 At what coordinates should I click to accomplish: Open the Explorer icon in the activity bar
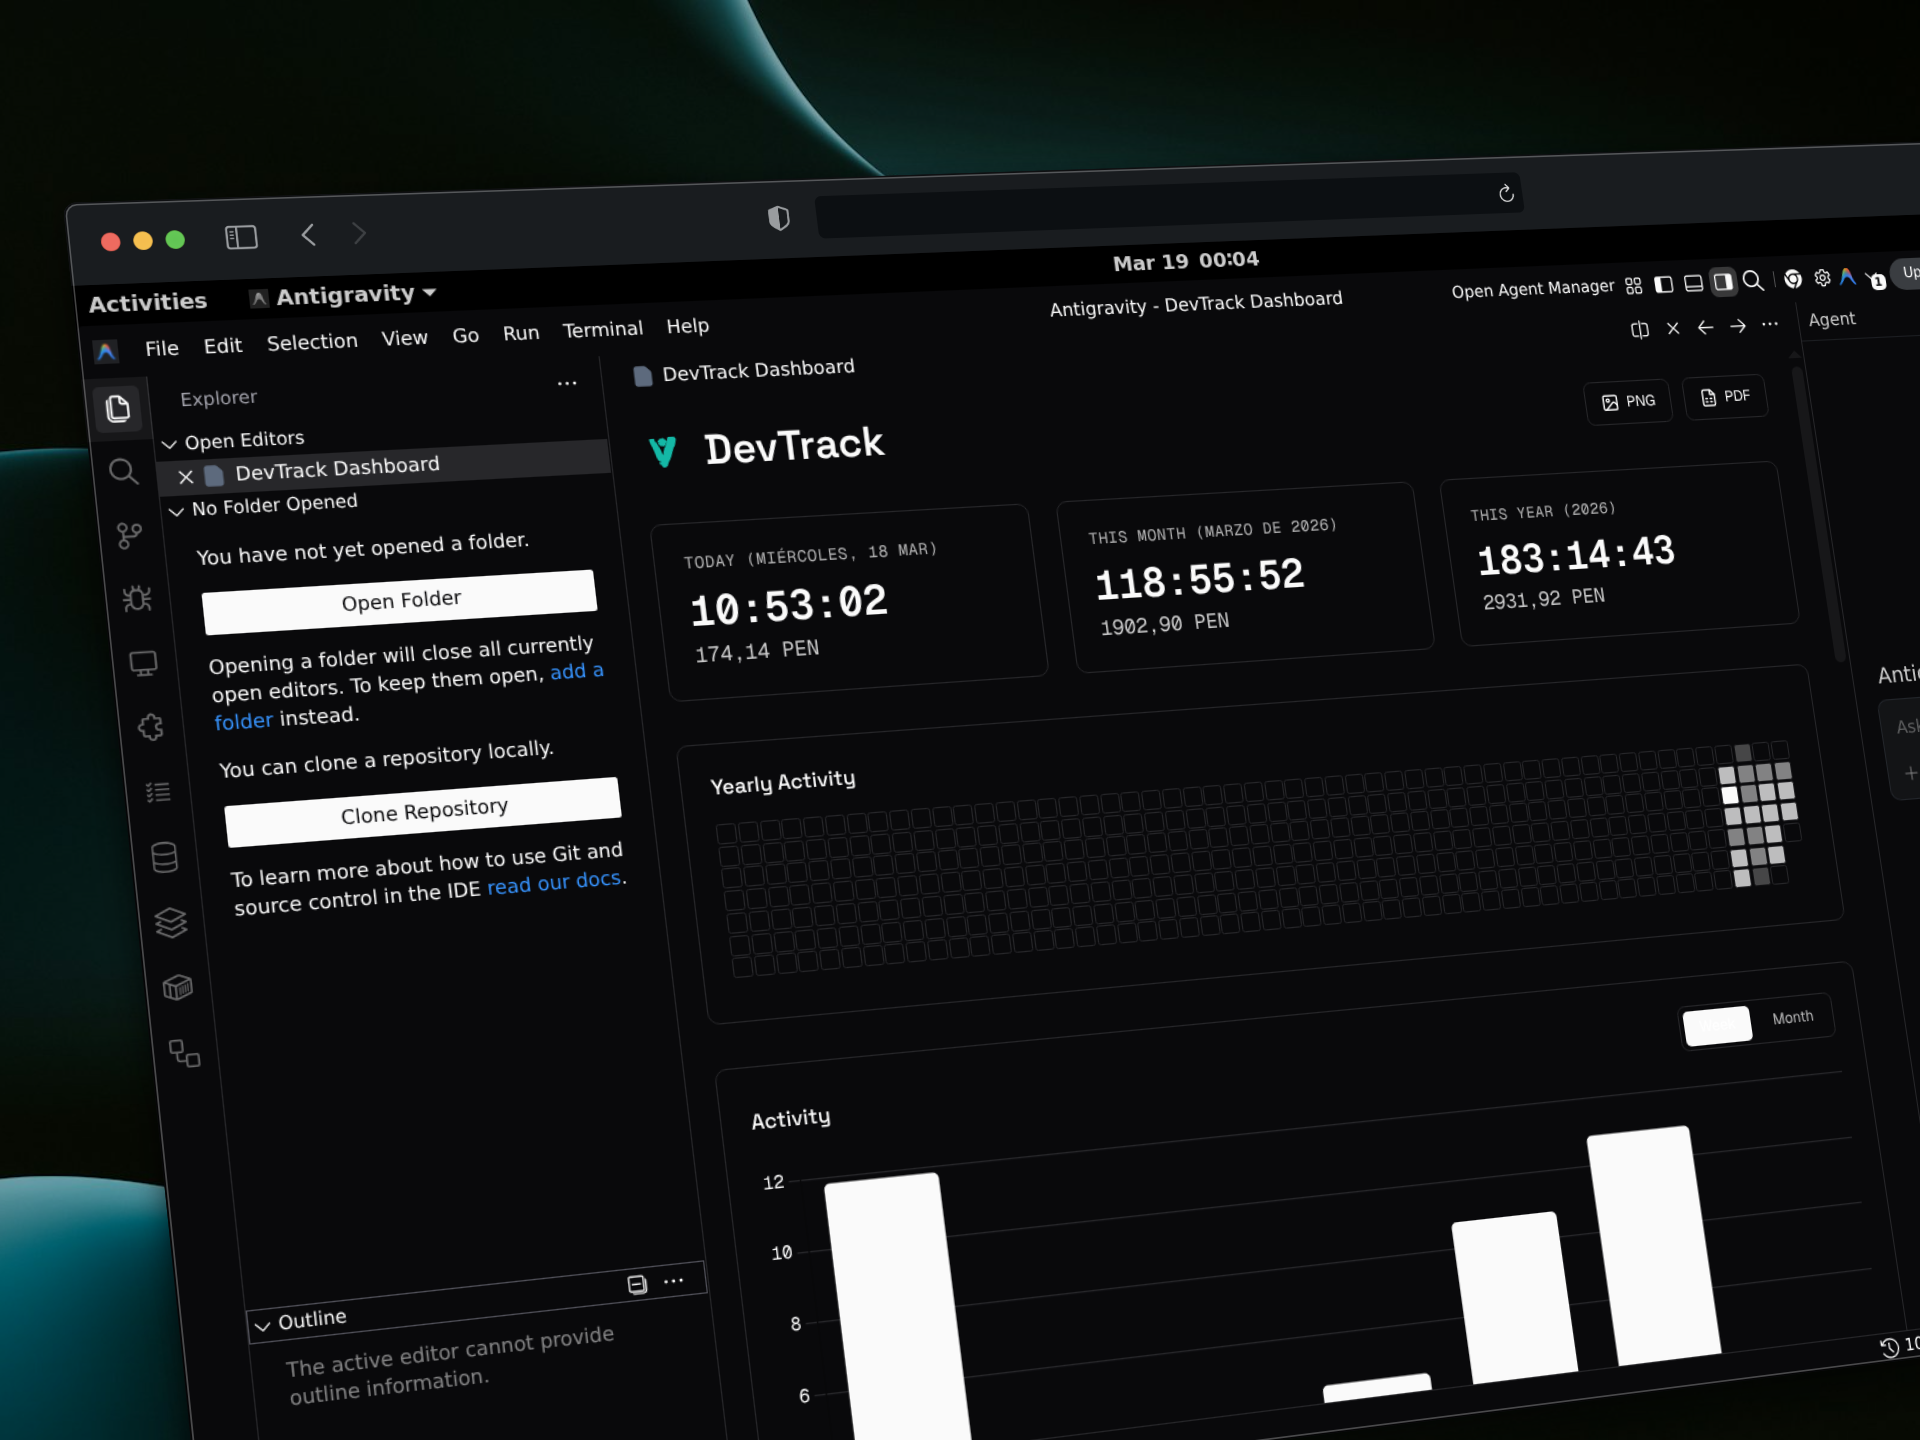pyautogui.click(x=119, y=408)
